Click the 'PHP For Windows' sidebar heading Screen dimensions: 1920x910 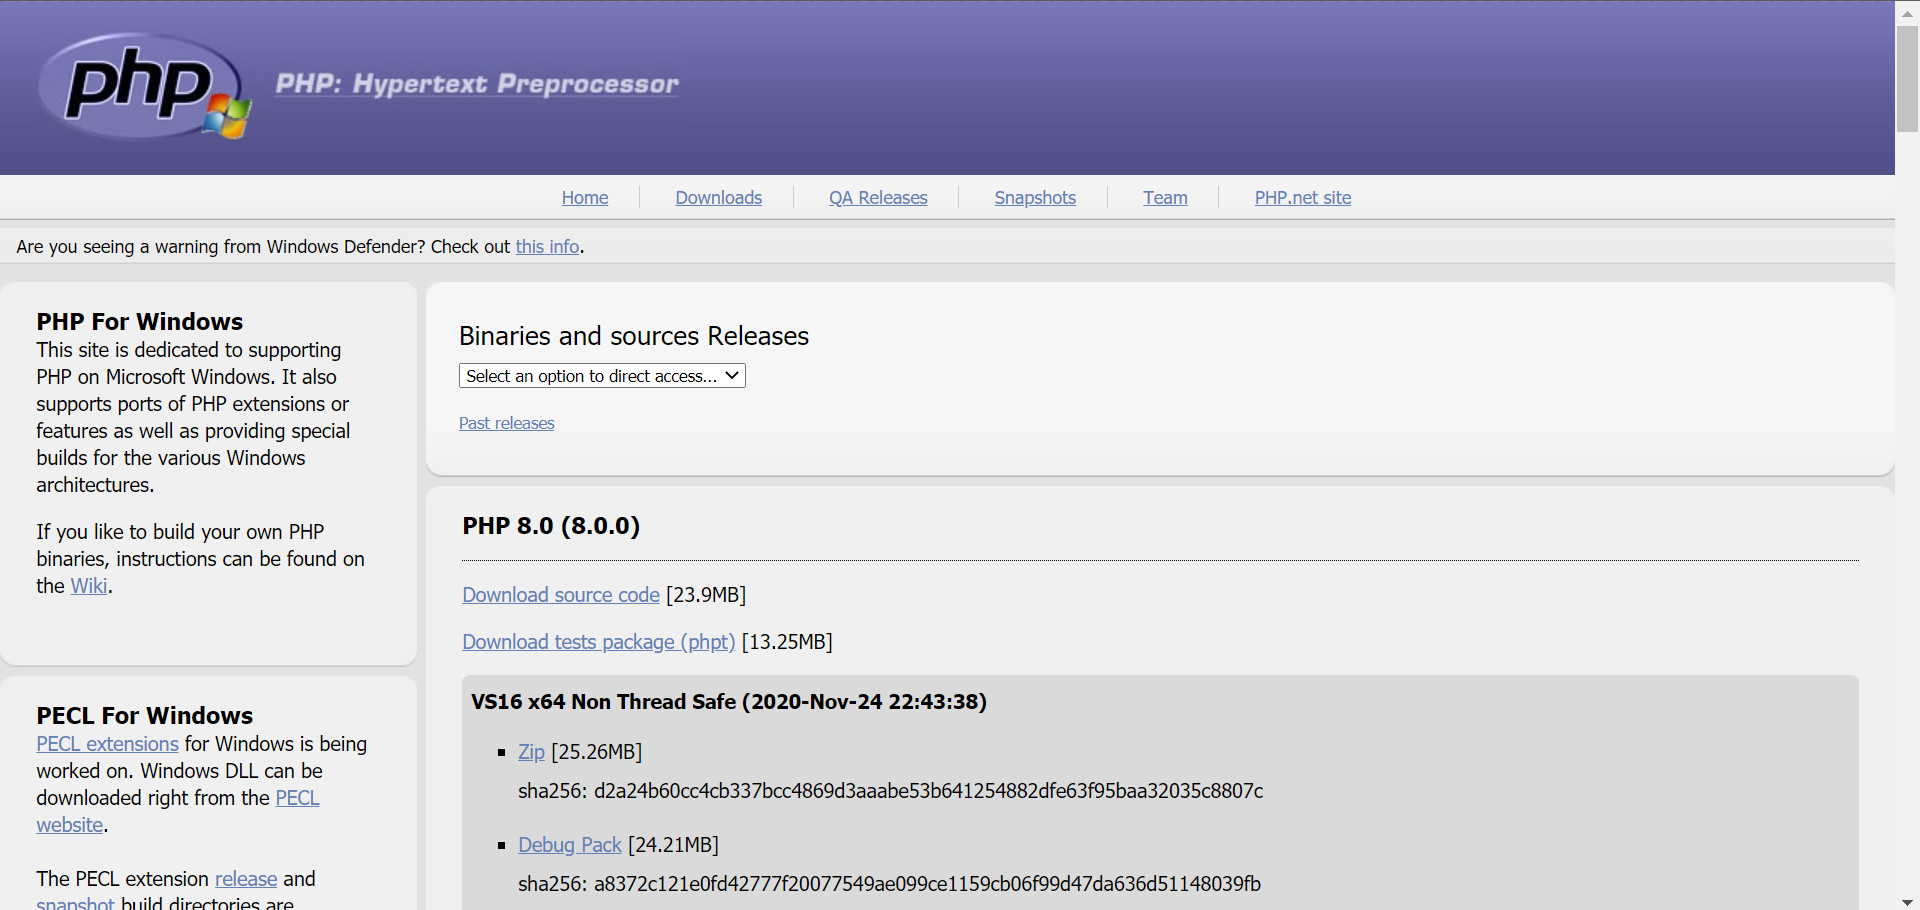[140, 322]
